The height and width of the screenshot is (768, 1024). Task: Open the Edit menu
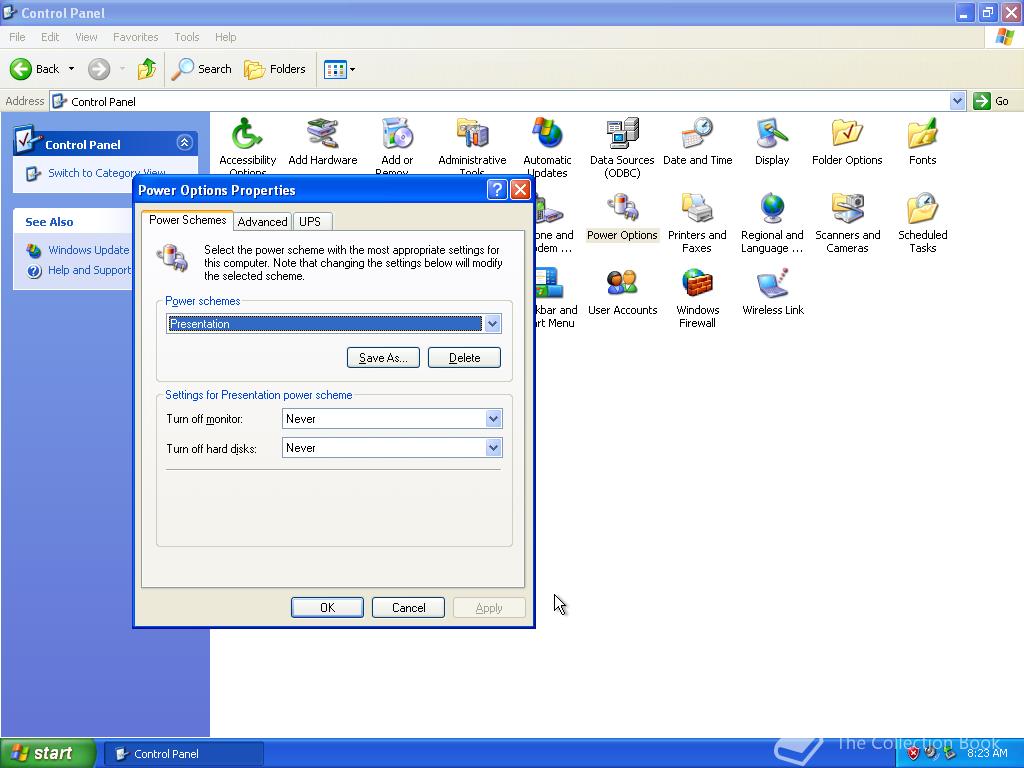pyautogui.click(x=50, y=37)
